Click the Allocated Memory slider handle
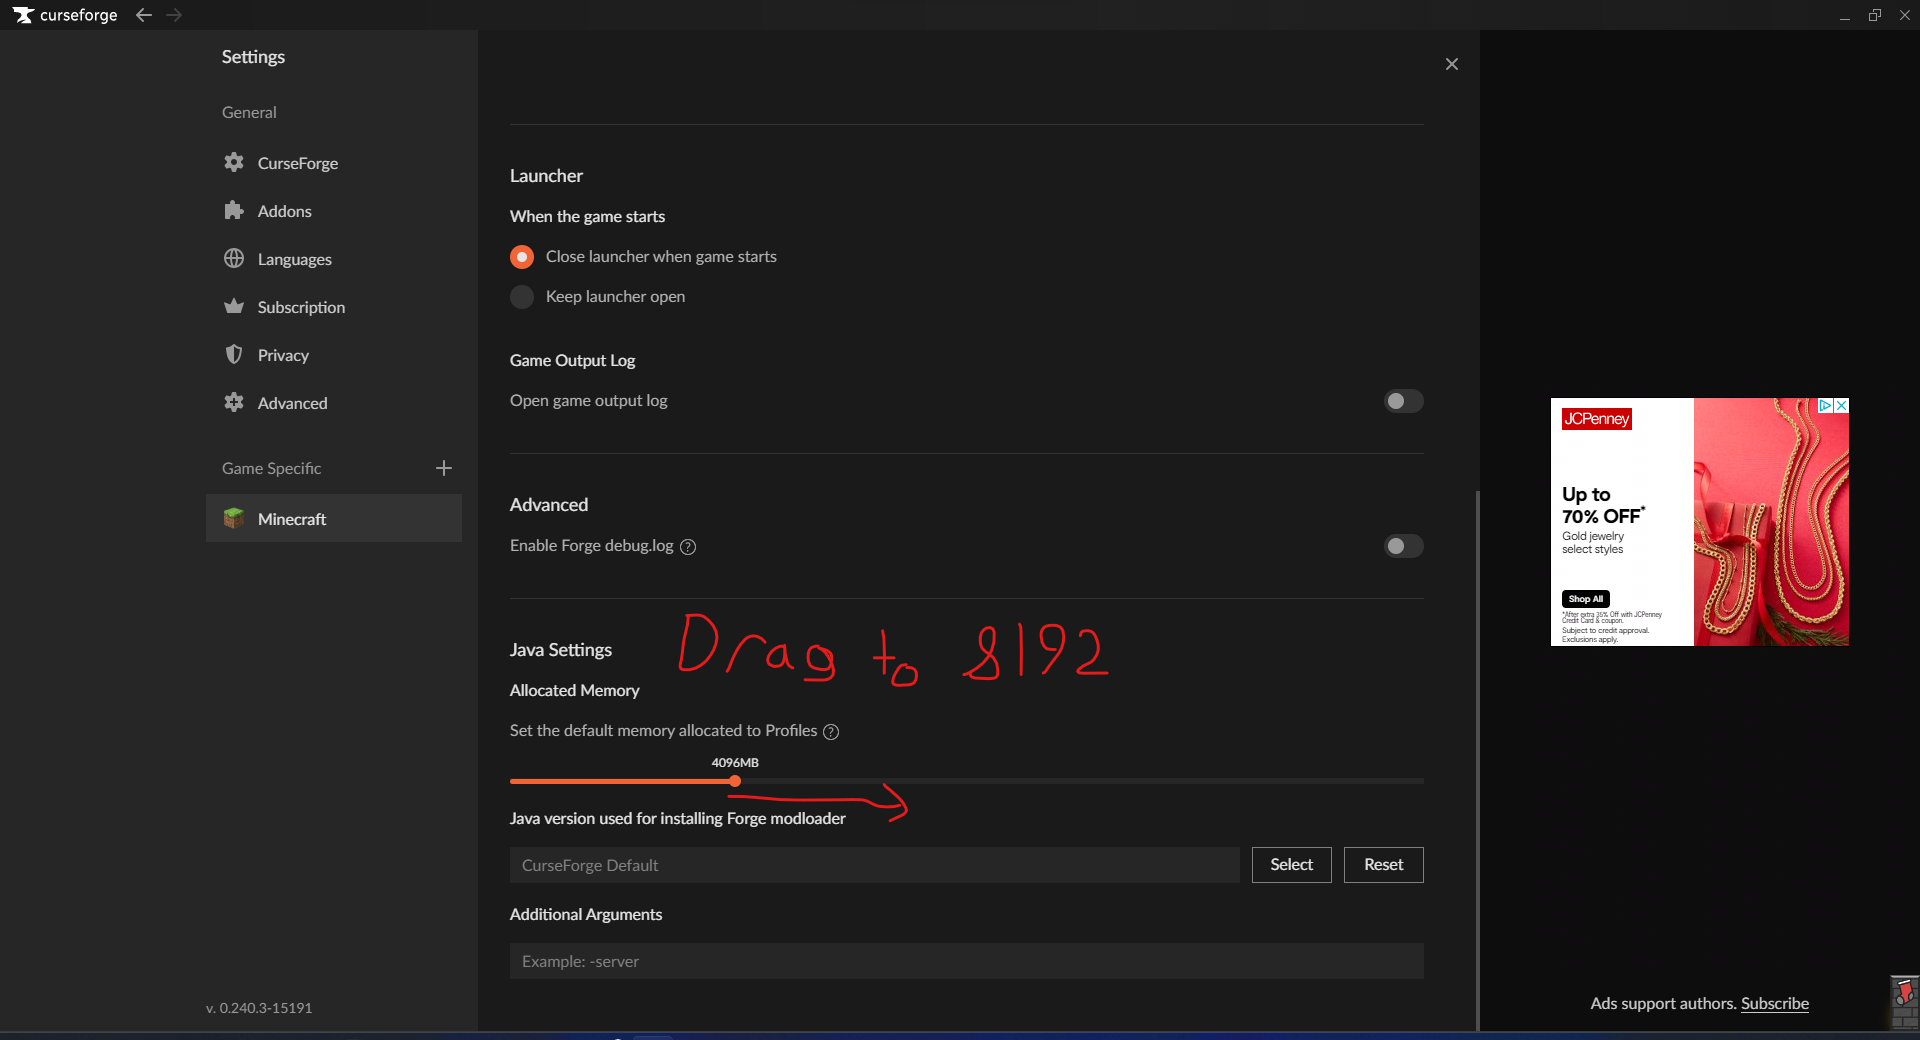 tap(735, 781)
